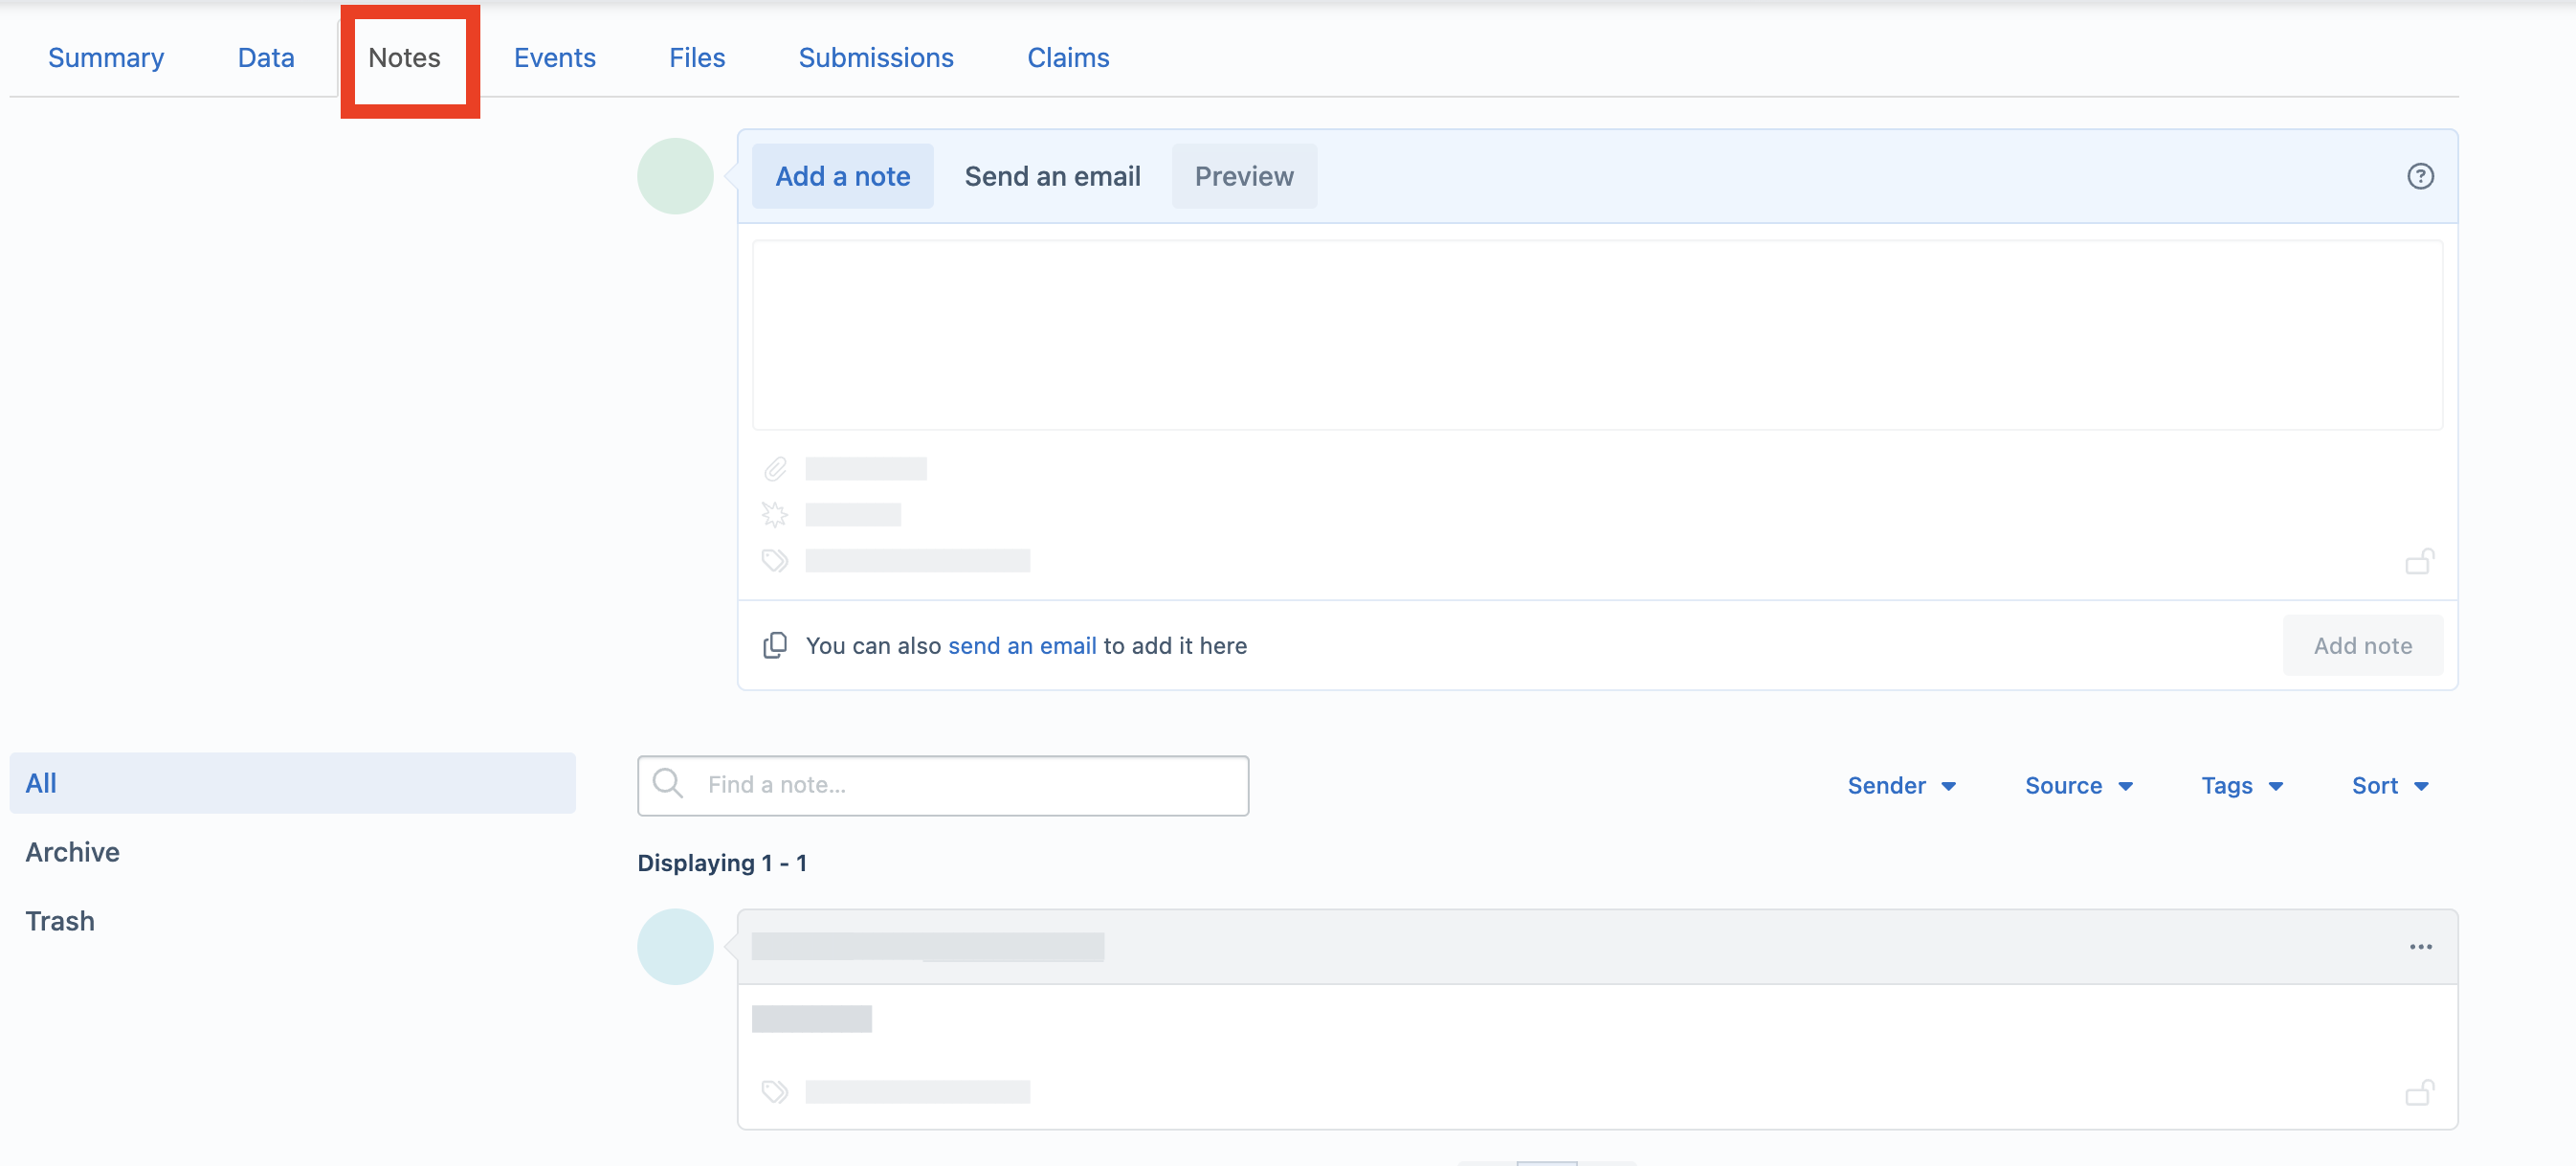2576x1166 pixels.
Task: Expand the Source filter dropdown
Action: coord(2078,785)
